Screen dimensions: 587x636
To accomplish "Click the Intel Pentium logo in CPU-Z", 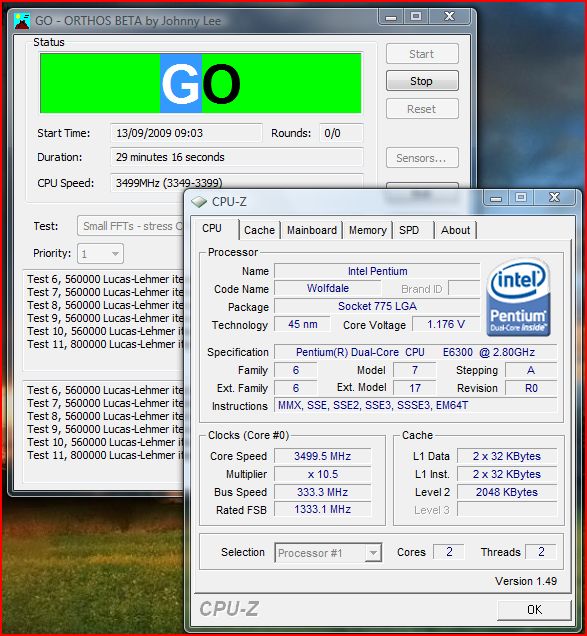I will click(518, 297).
